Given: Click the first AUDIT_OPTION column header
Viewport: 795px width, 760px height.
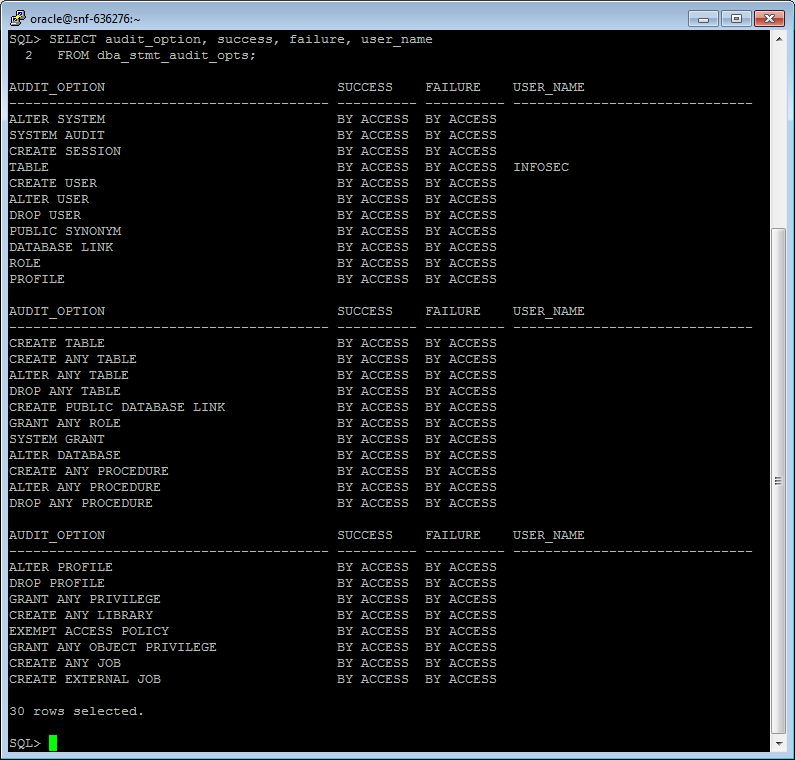Looking at the screenshot, I should pyautogui.click(x=57, y=87).
